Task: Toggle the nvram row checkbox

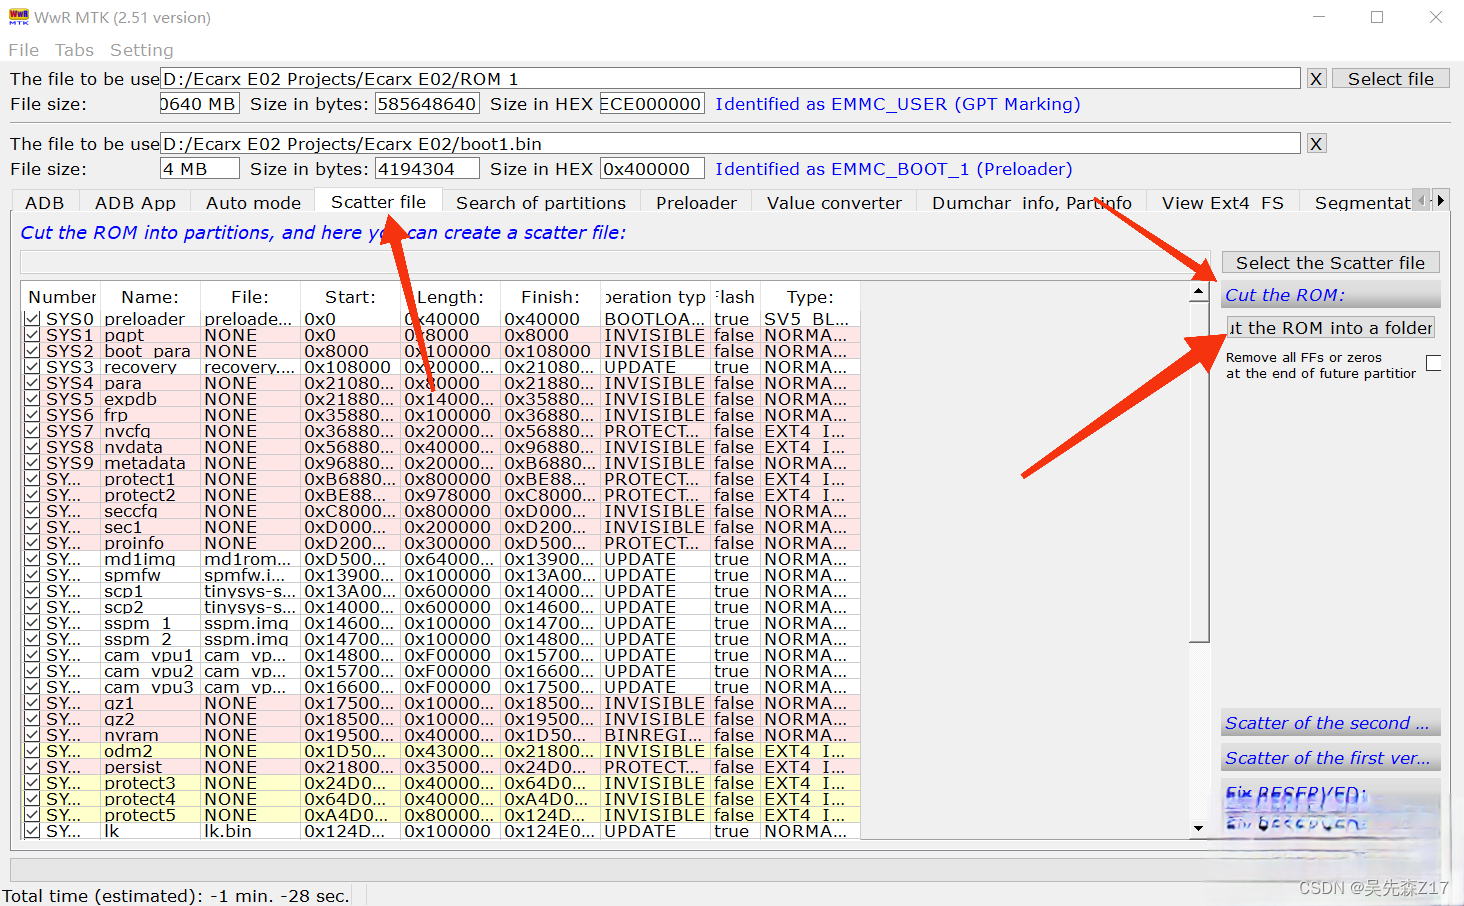Action: point(33,735)
